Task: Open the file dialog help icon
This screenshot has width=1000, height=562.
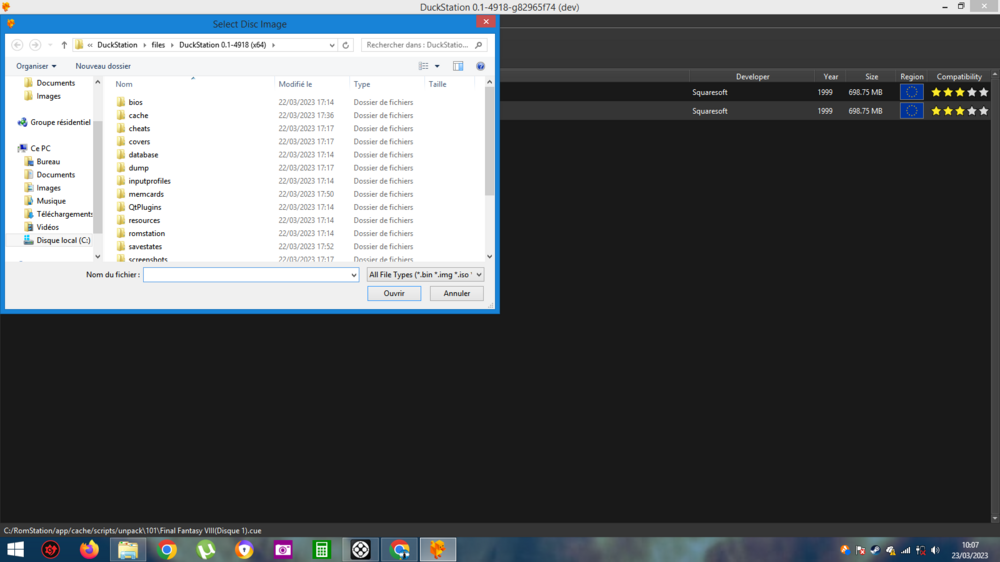Action: [481, 66]
